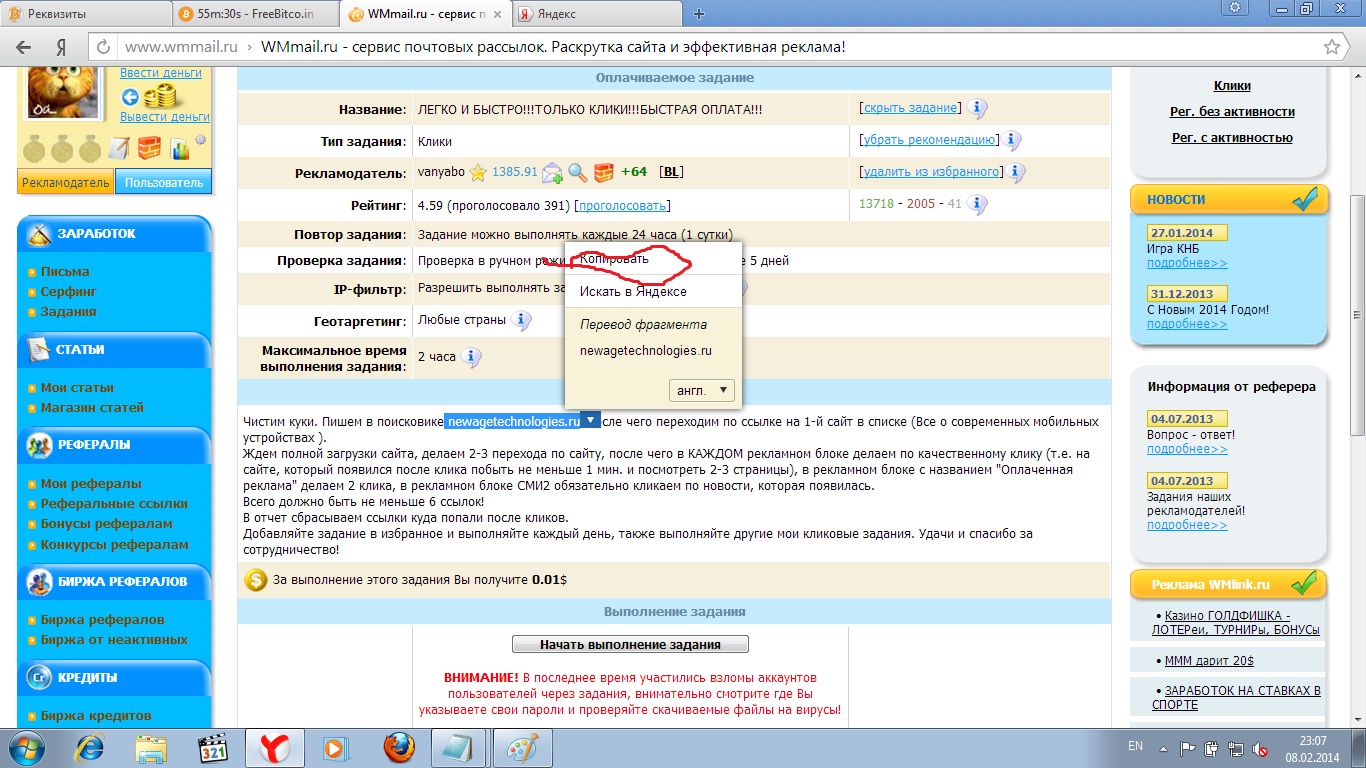Open Реферальные ссылки sidebar link
This screenshot has height=768, width=1366.
click(x=114, y=503)
